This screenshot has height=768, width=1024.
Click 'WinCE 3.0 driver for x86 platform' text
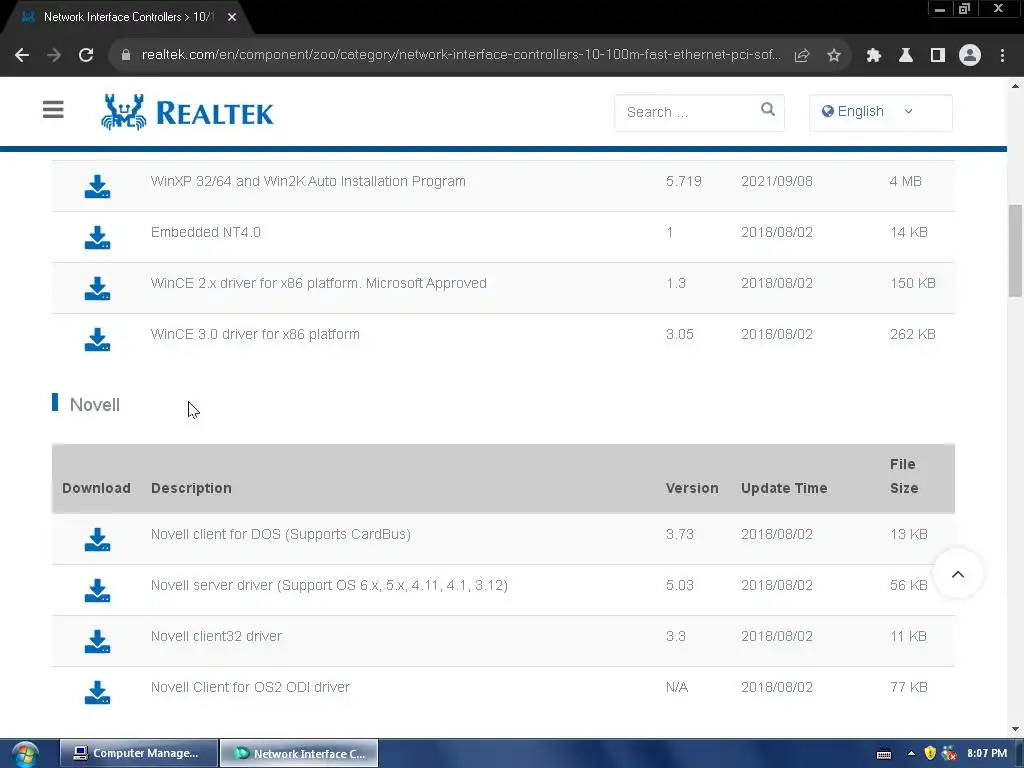click(x=255, y=334)
